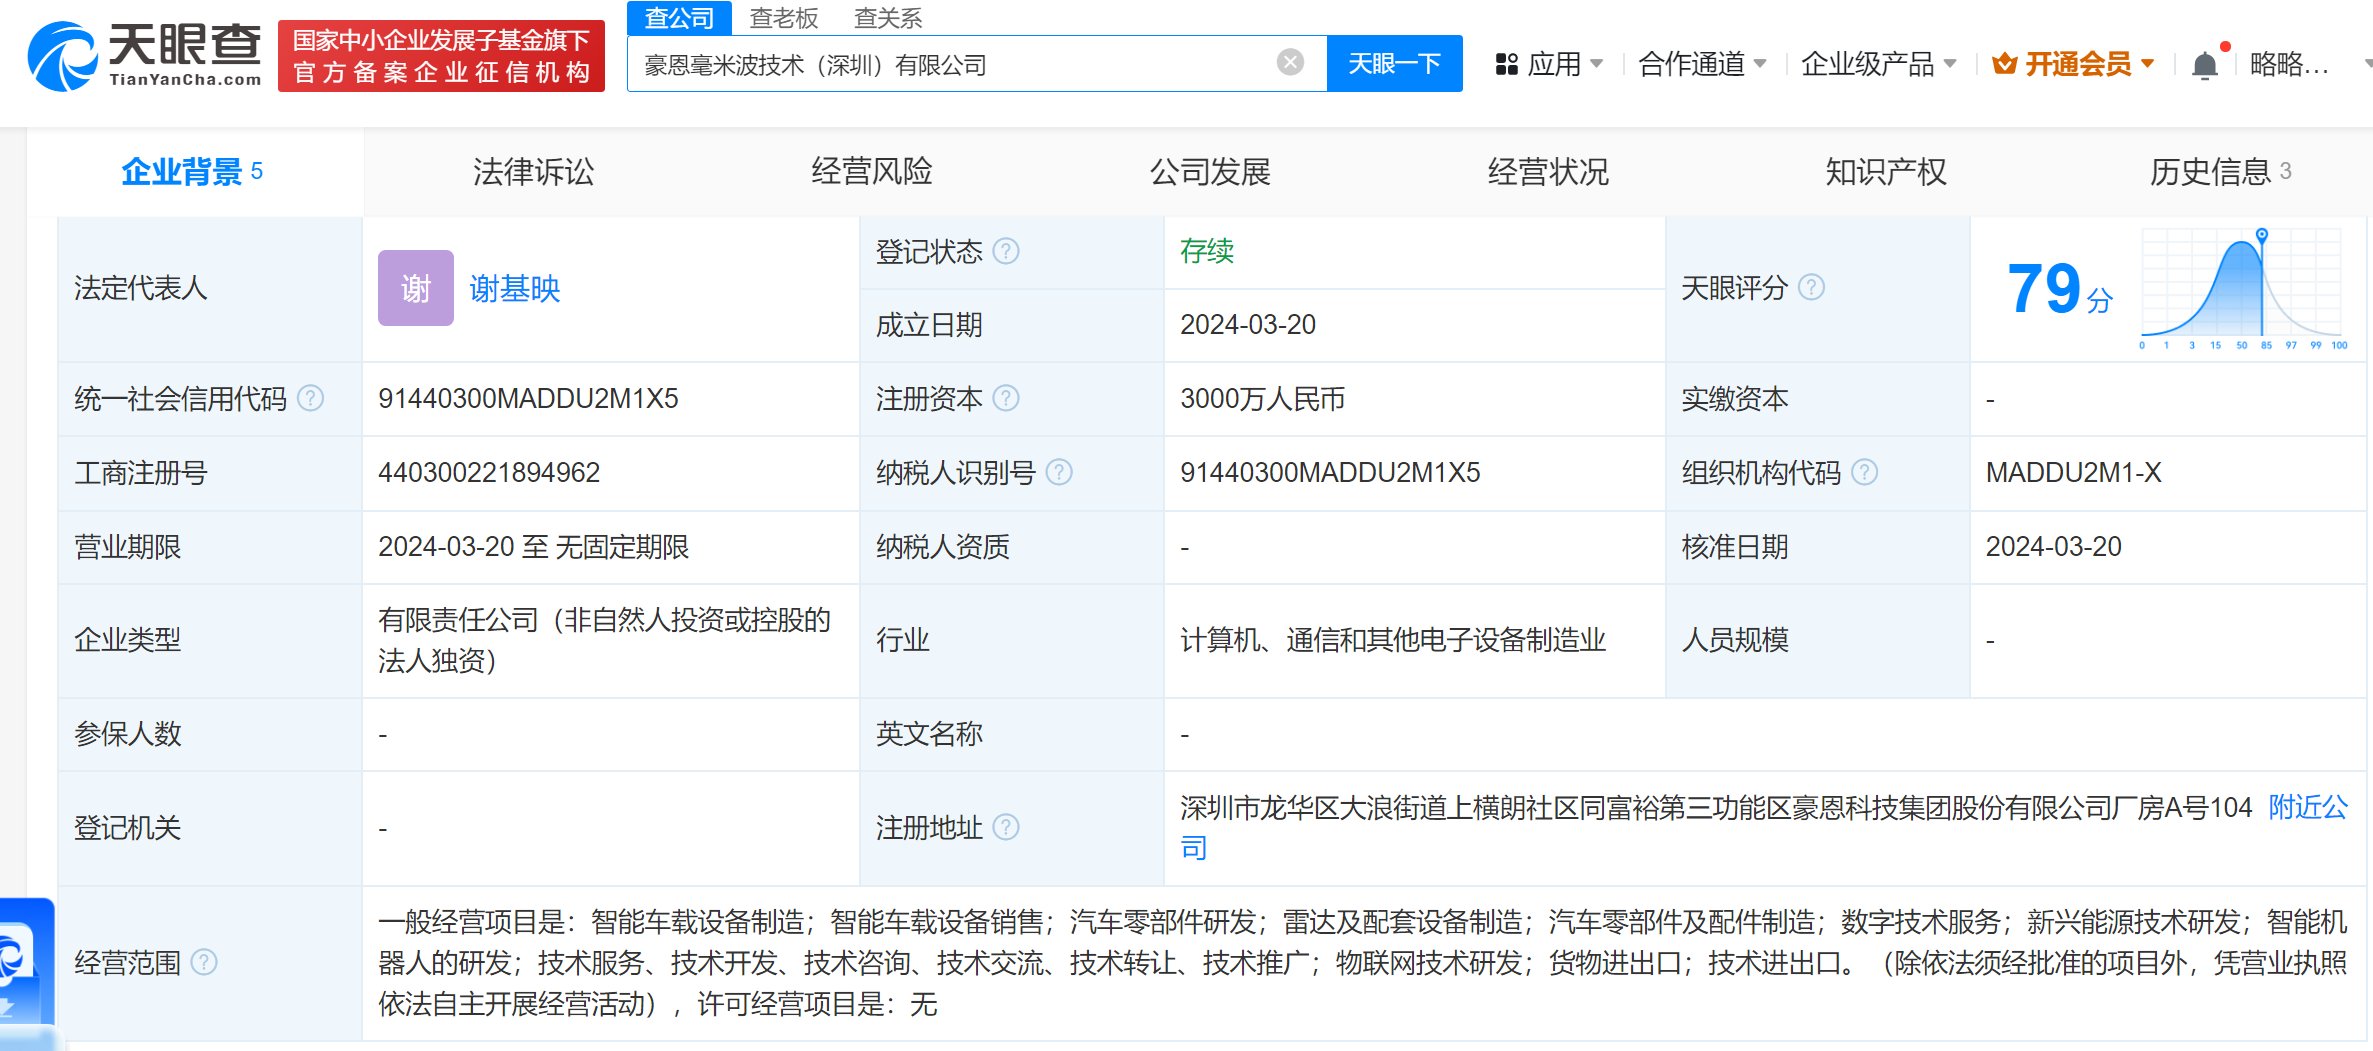Click help icon next to 经营范围

(204, 962)
